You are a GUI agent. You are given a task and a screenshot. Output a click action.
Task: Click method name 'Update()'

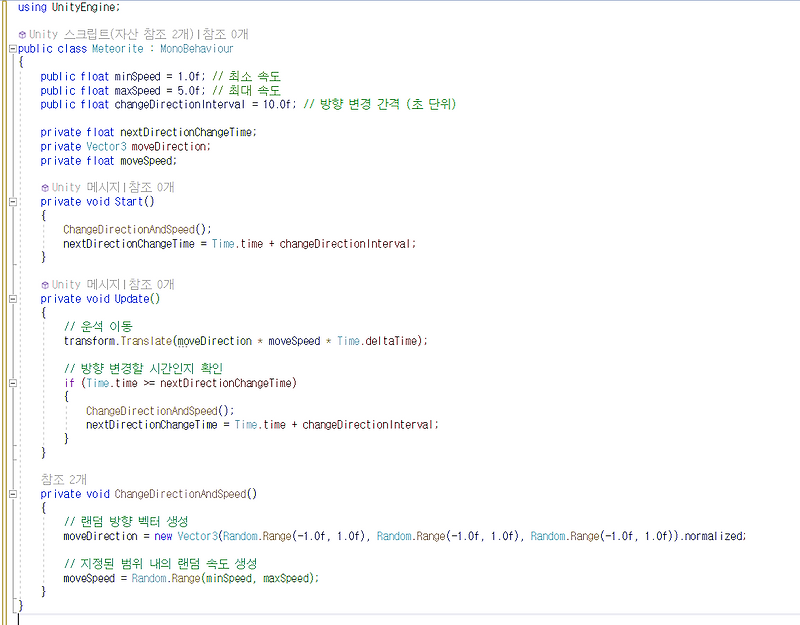(137, 298)
